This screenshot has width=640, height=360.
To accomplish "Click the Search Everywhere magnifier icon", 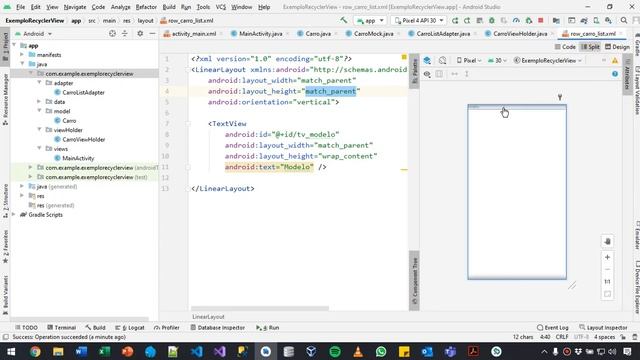I will [624, 20].
